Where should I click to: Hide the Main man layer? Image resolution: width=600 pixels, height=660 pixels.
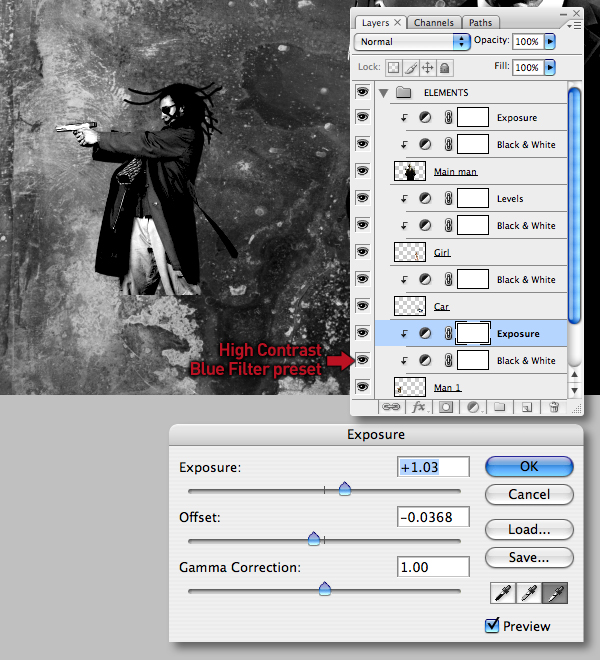362,170
